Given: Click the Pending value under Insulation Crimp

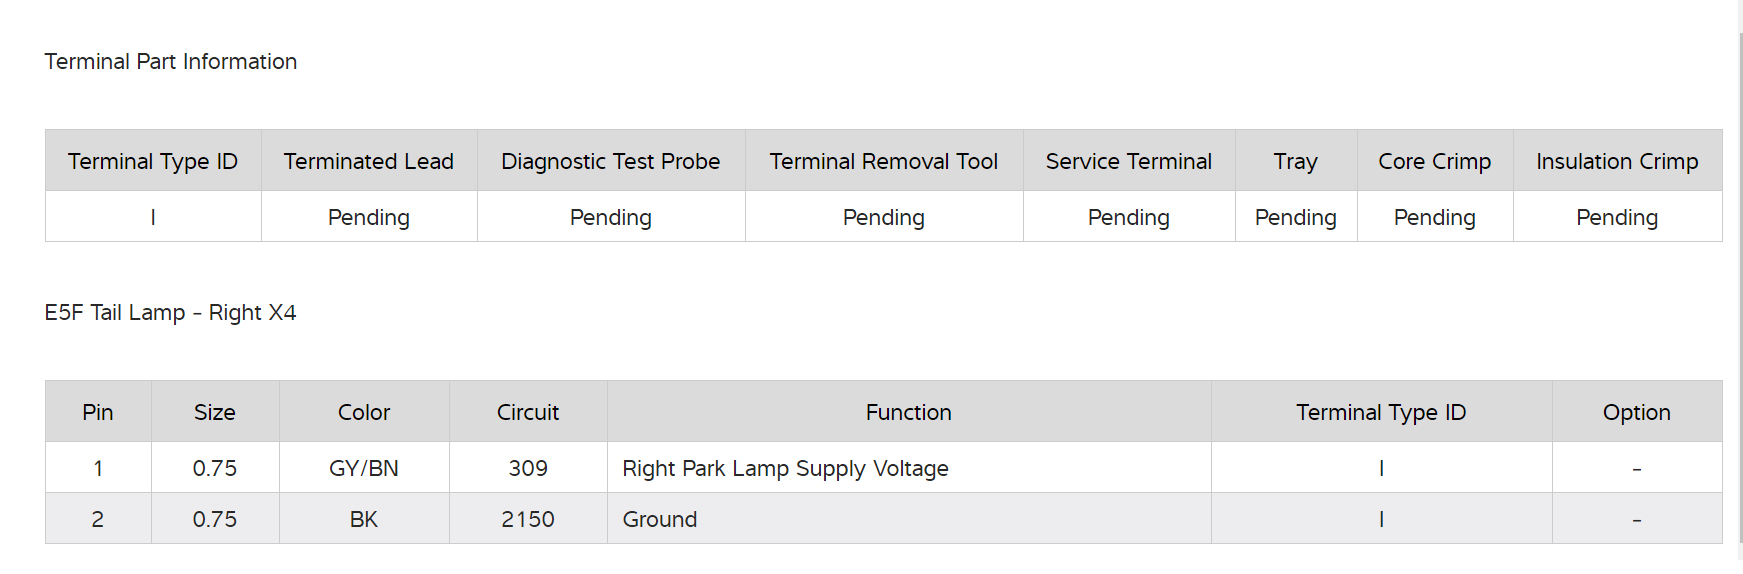Looking at the screenshot, I should click(1616, 217).
